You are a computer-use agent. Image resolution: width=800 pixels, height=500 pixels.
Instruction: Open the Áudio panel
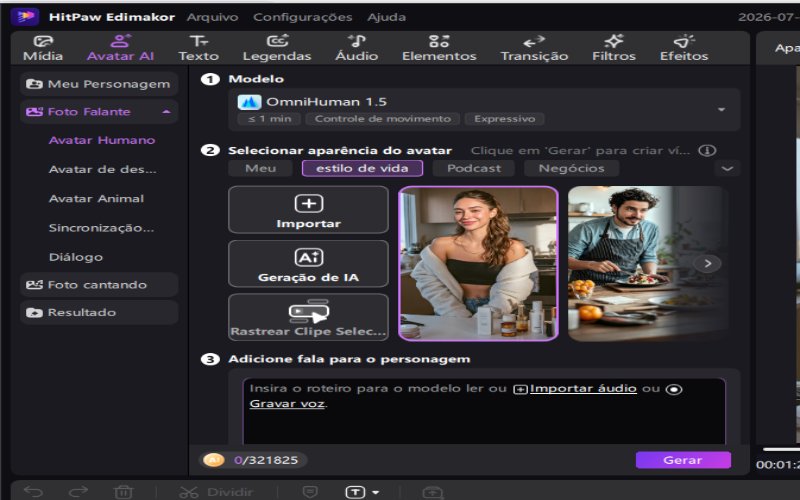click(x=357, y=48)
